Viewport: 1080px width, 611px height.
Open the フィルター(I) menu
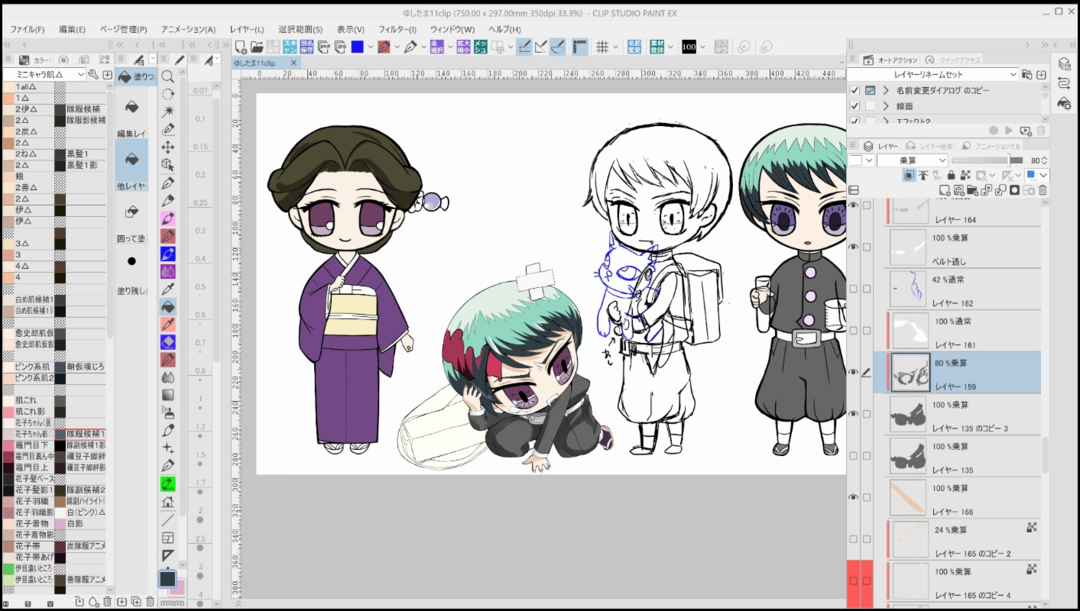tap(396, 29)
